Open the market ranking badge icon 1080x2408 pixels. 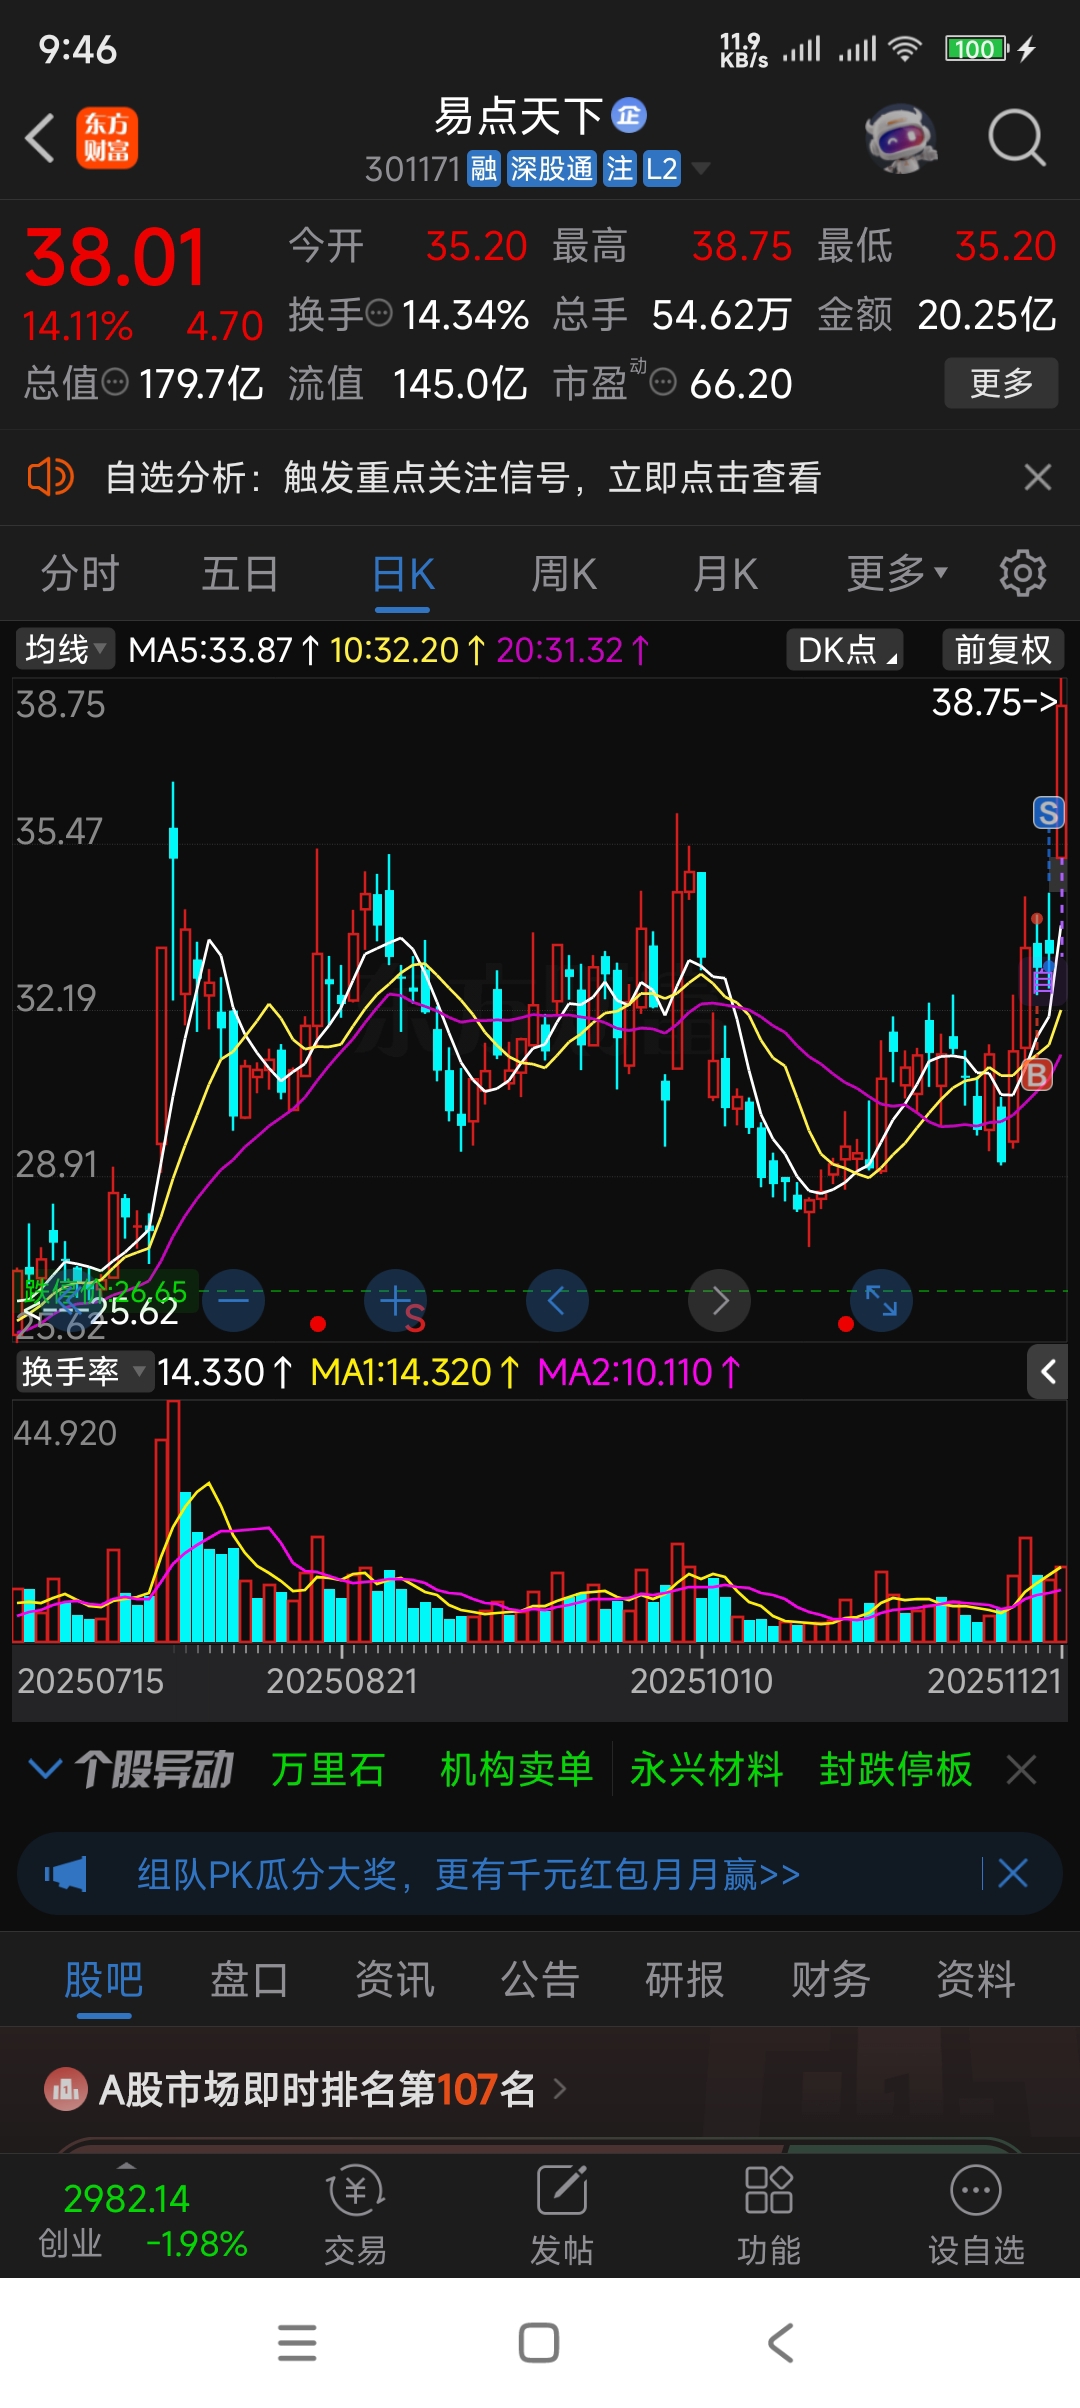(66, 2089)
